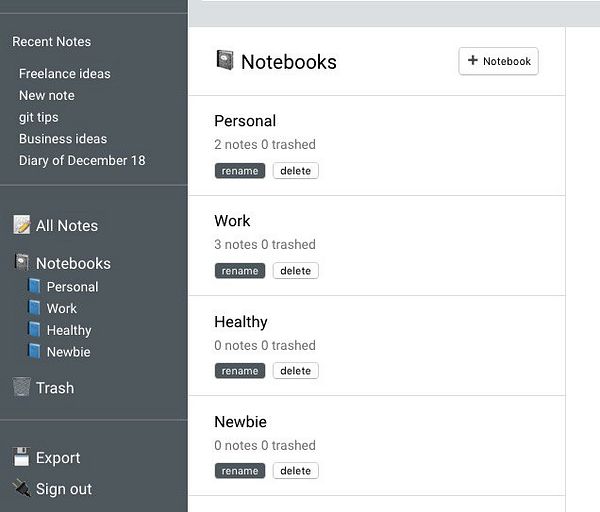Rename the Healthy notebook
Image resolution: width=600 pixels, height=512 pixels.
pyautogui.click(x=240, y=371)
